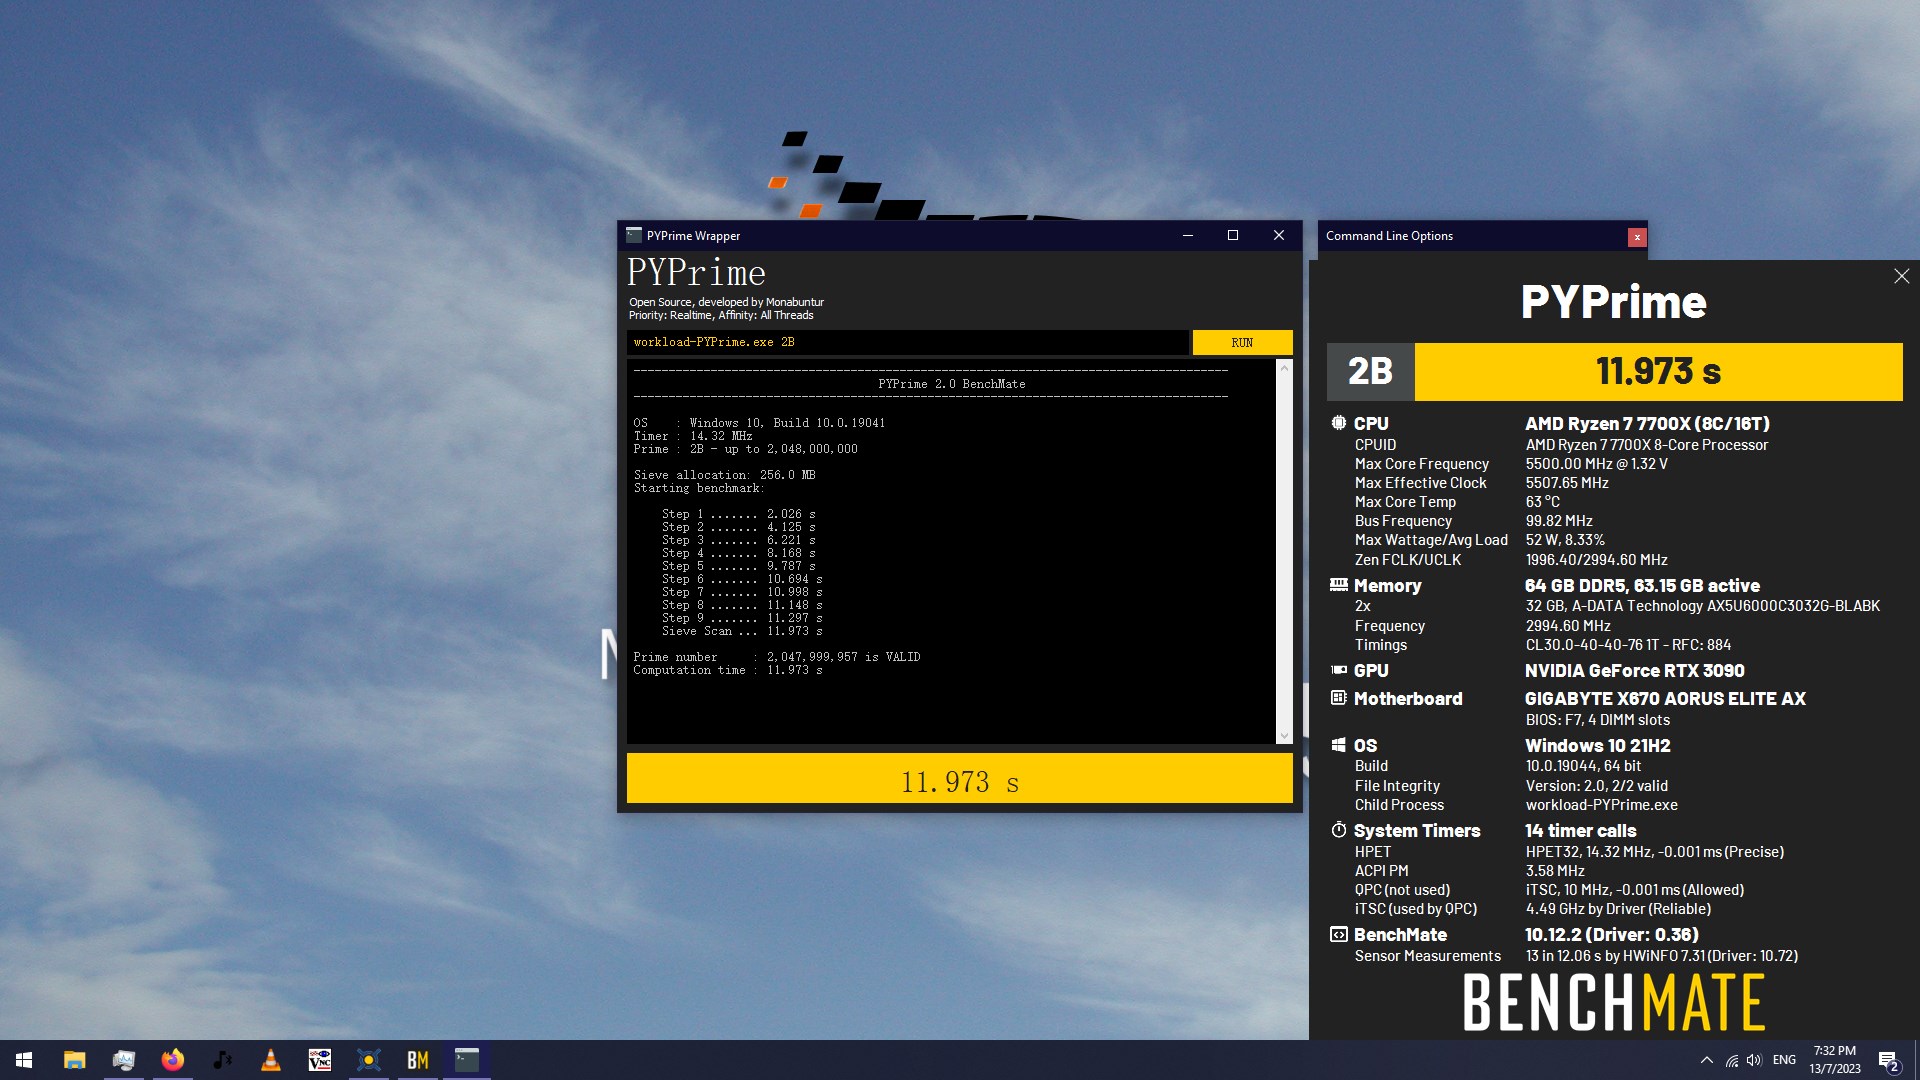Open the music note app in taskbar

(222, 1060)
